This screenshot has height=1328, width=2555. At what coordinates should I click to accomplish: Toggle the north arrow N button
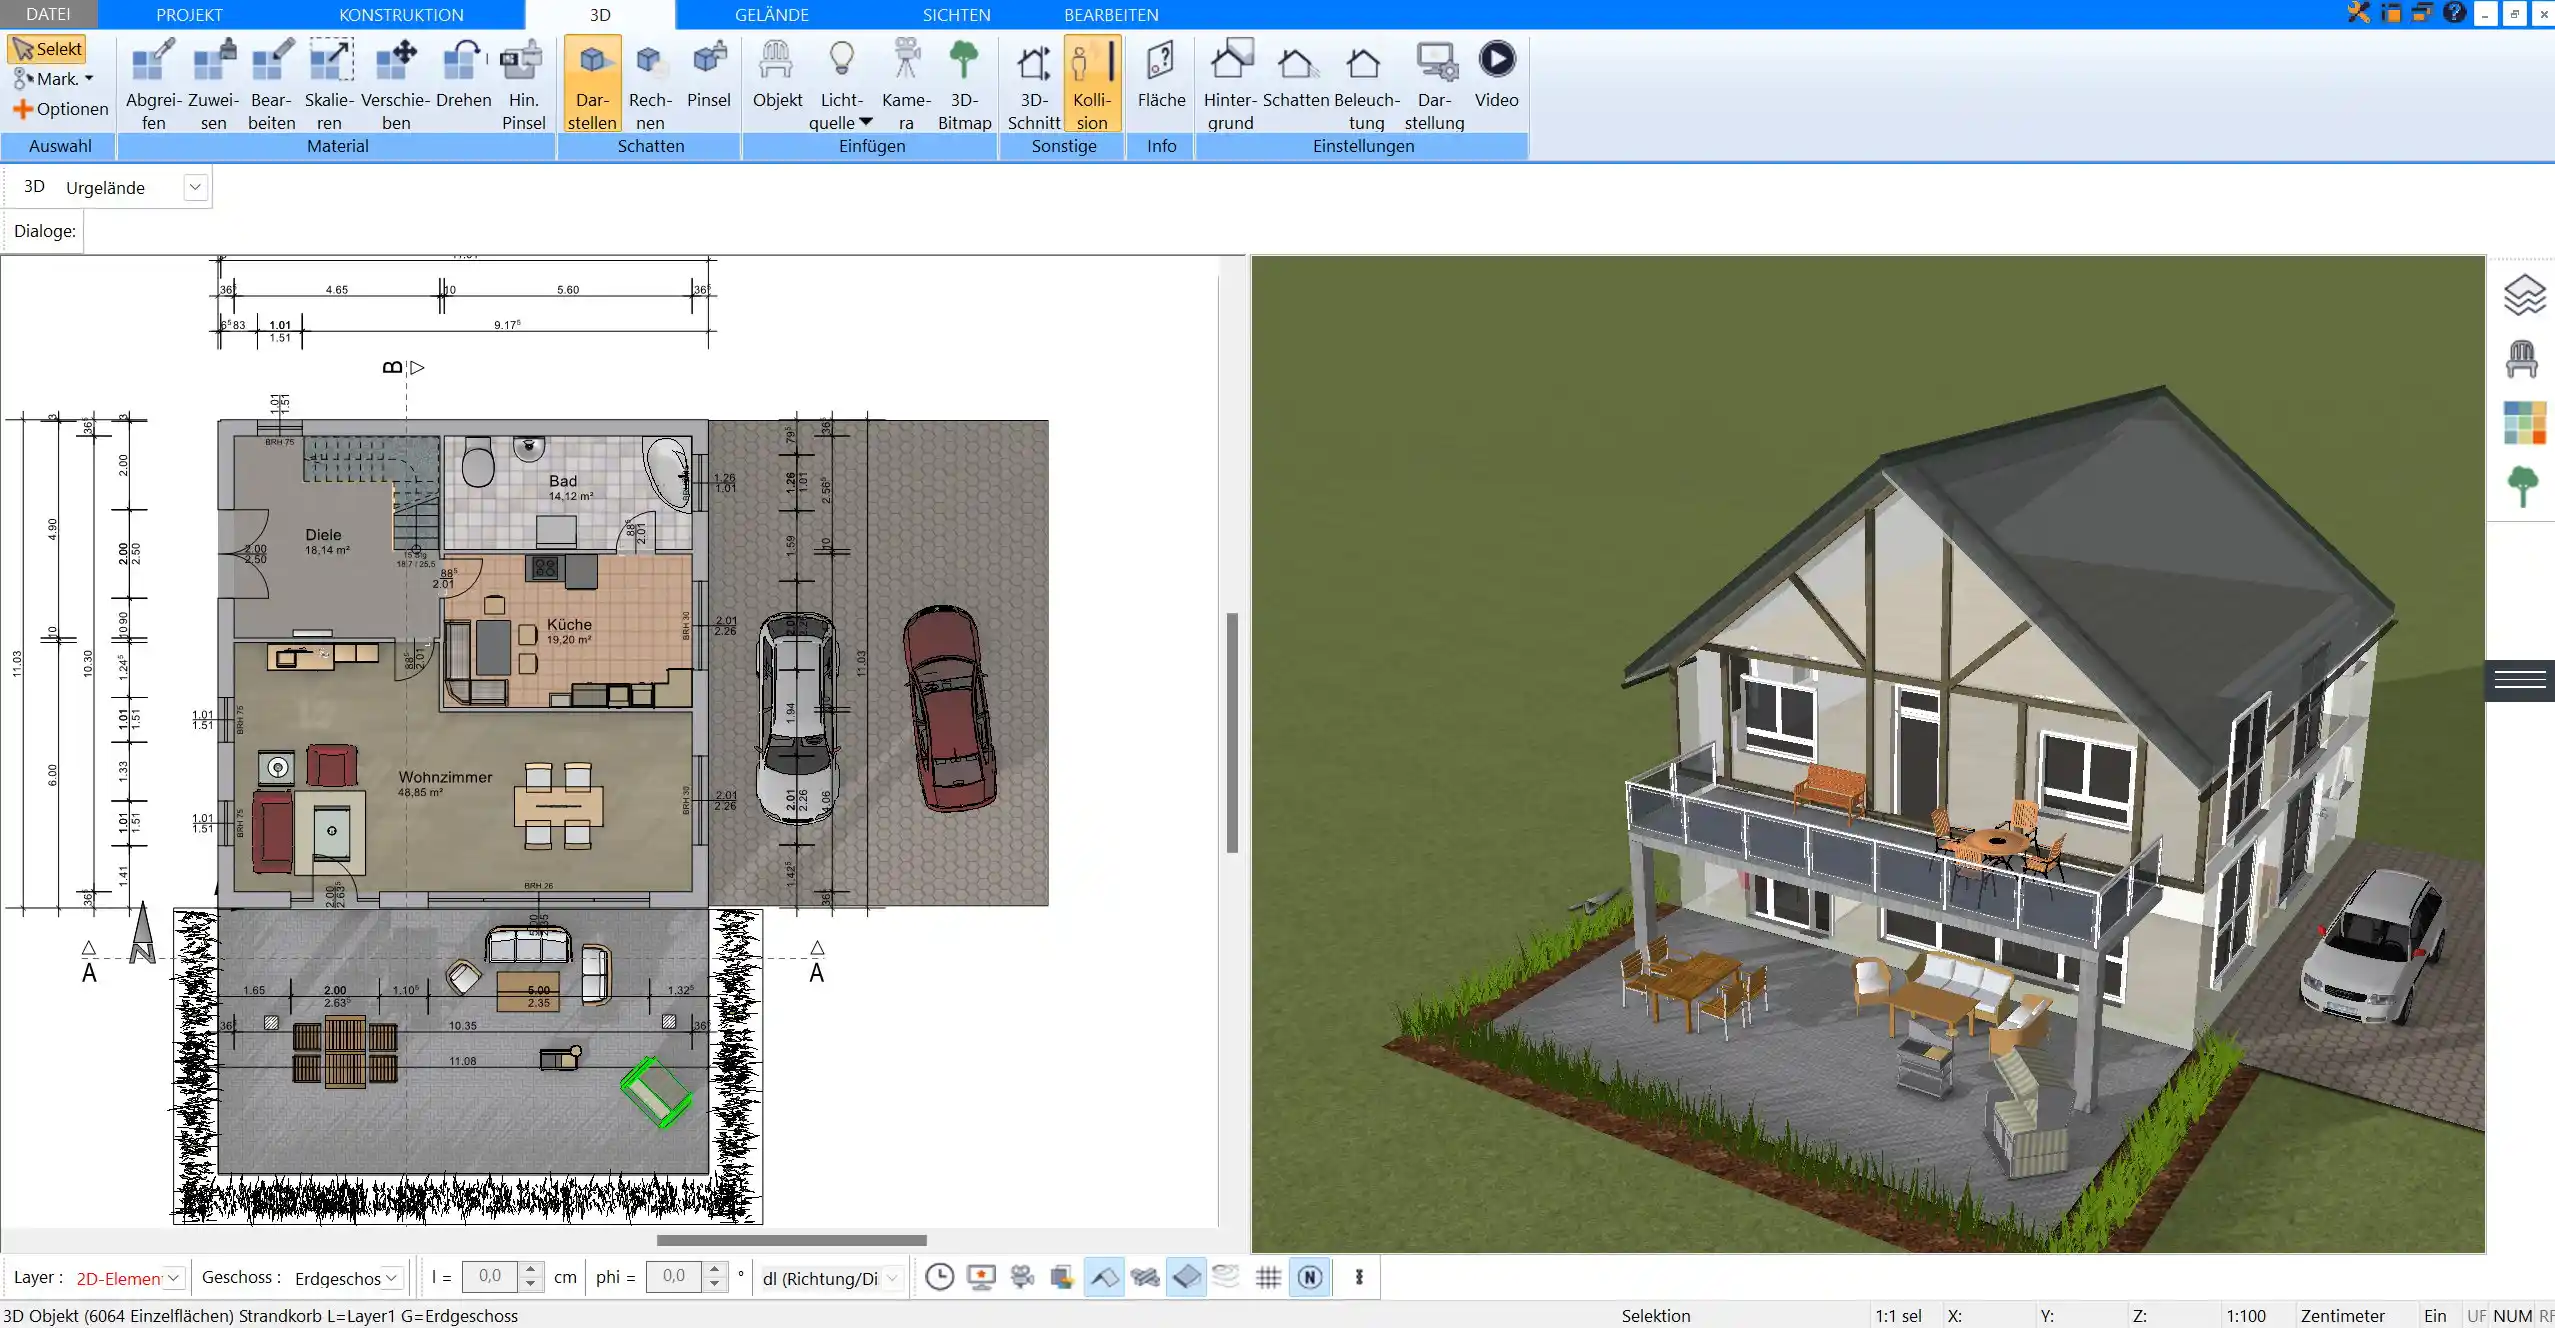pos(1310,1277)
